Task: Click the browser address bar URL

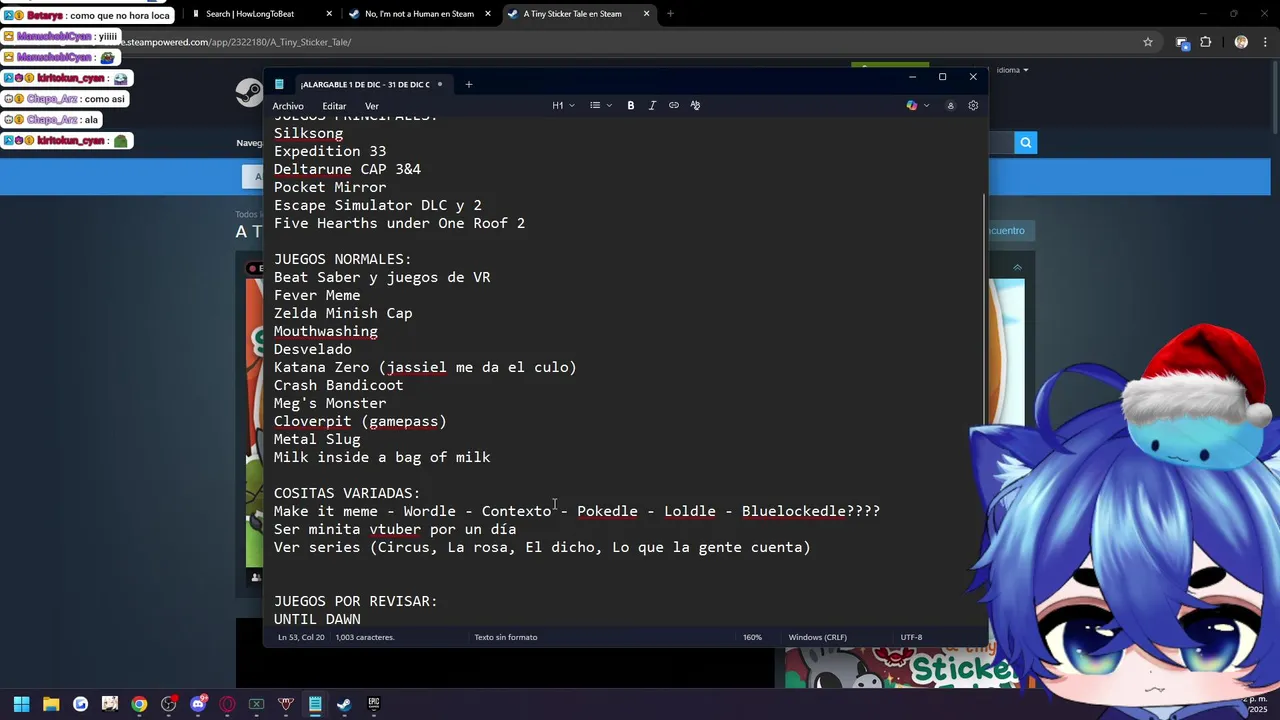Action: (x=236, y=42)
